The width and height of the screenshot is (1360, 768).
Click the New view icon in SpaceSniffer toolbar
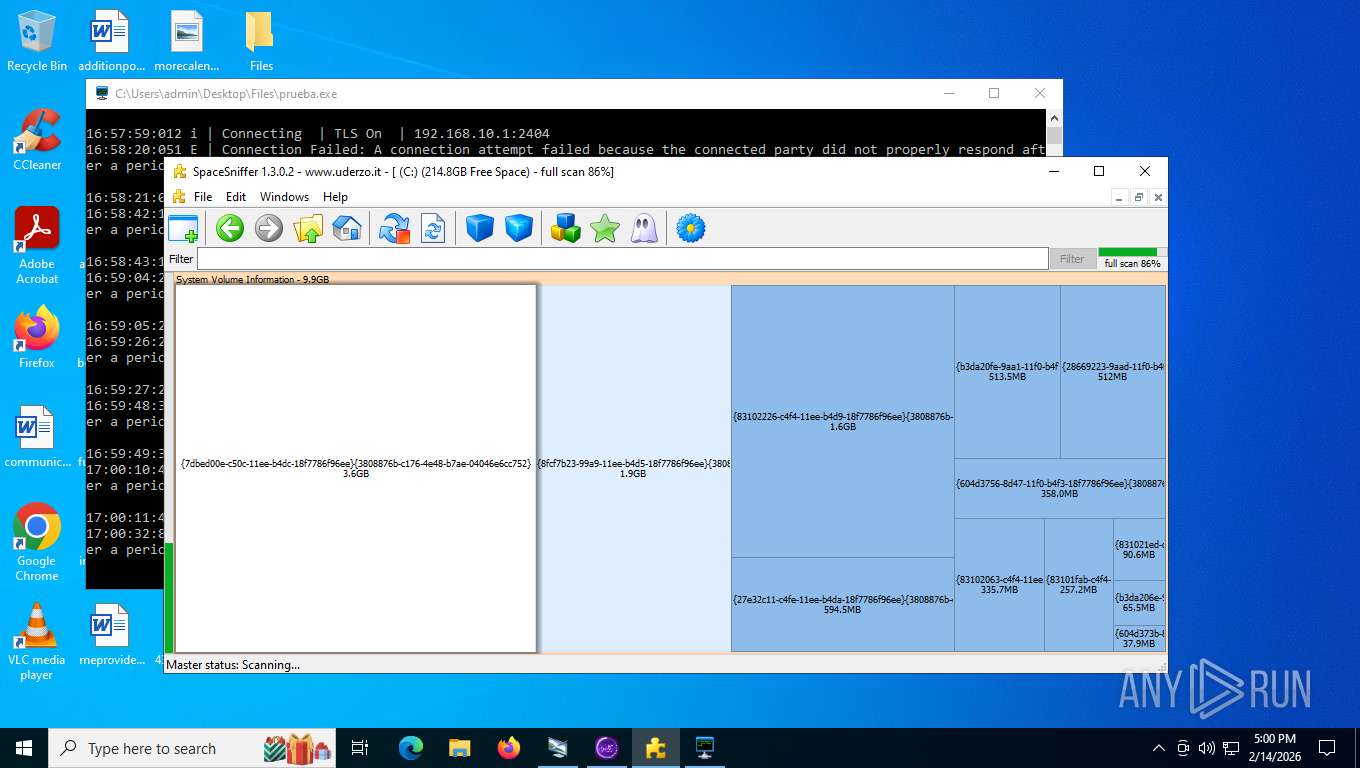[x=183, y=228]
